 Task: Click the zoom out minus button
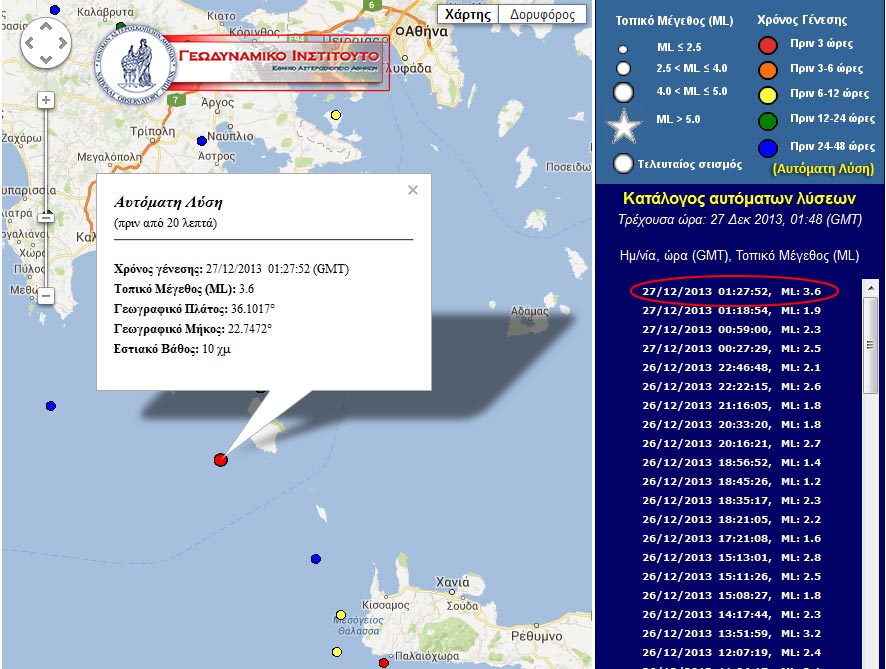click(x=45, y=296)
